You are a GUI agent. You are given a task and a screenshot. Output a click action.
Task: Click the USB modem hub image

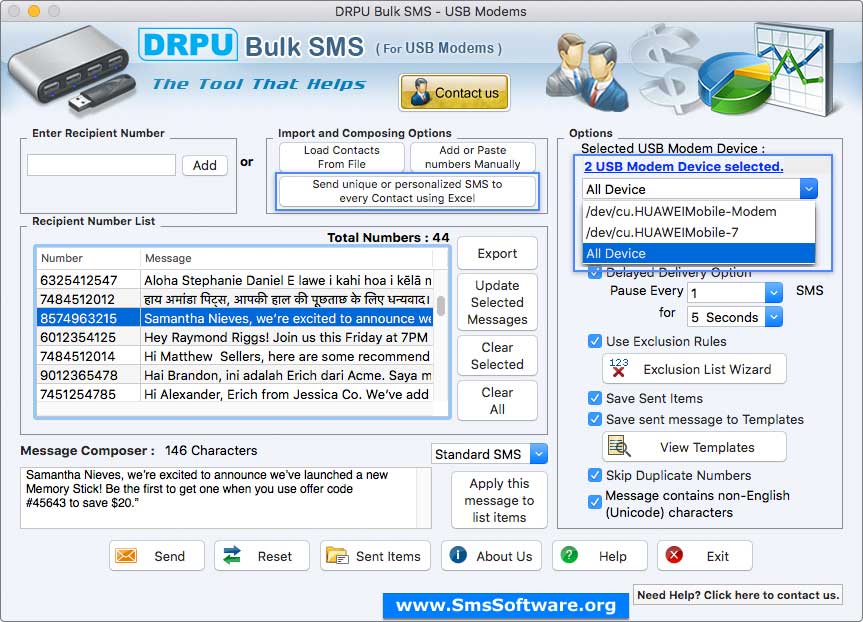[70, 70]
